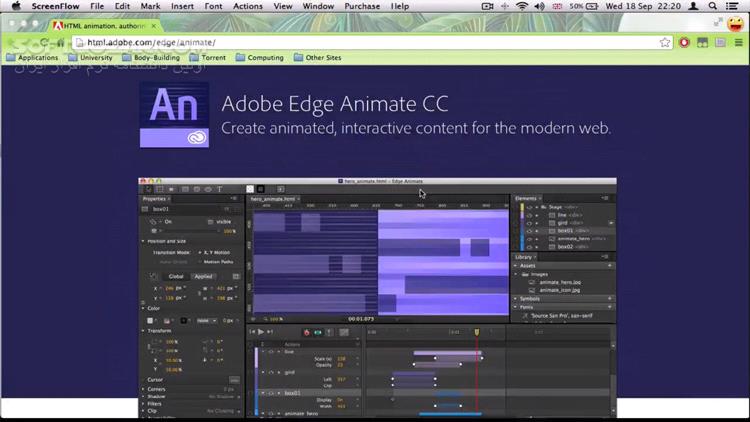750x422 pixels.
Task: Select the Global position toggle
Action: point(176,276)
